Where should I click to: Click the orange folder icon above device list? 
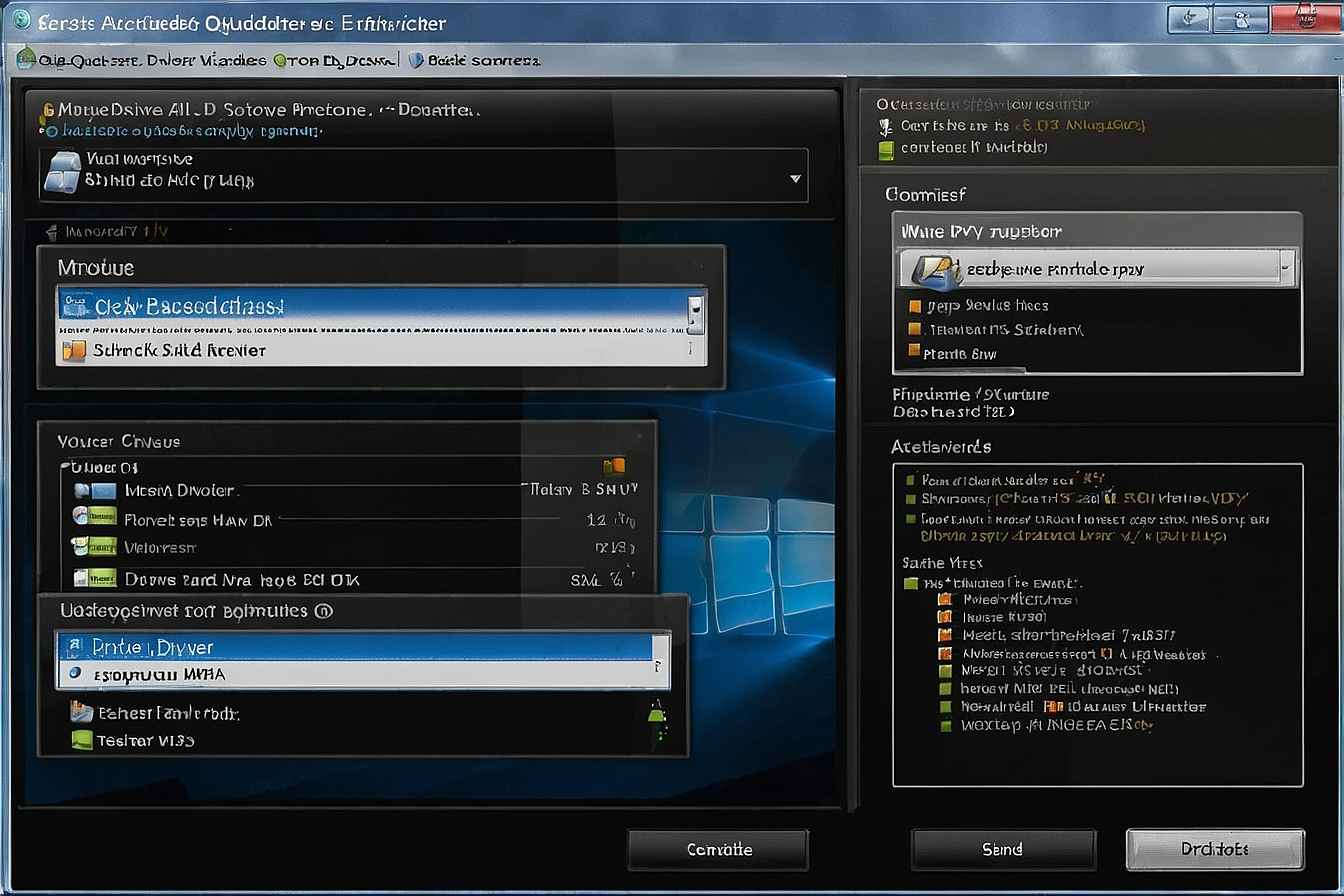pyautogui.click(x=614, y=465)
